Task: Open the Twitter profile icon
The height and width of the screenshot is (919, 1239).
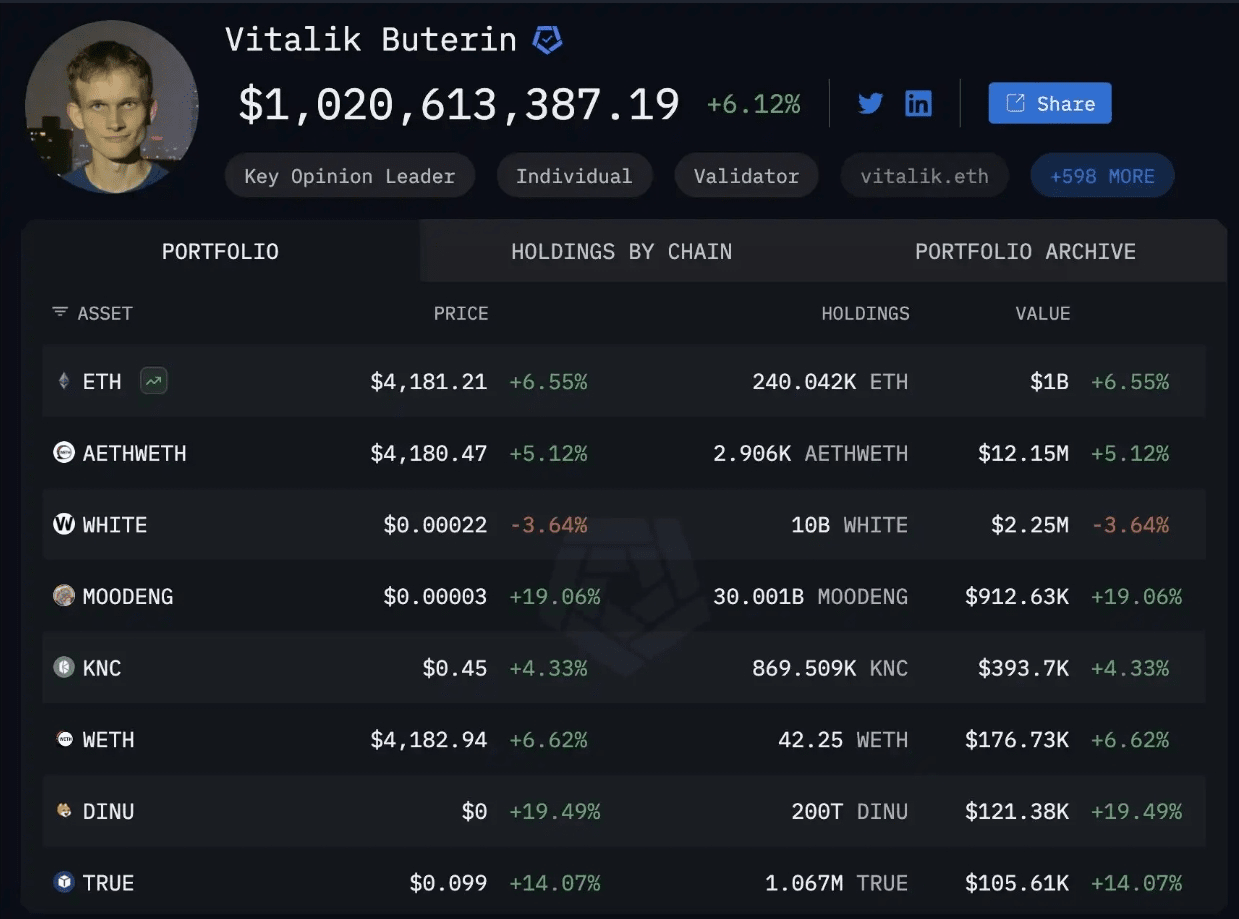Action: tap(870, 103)
